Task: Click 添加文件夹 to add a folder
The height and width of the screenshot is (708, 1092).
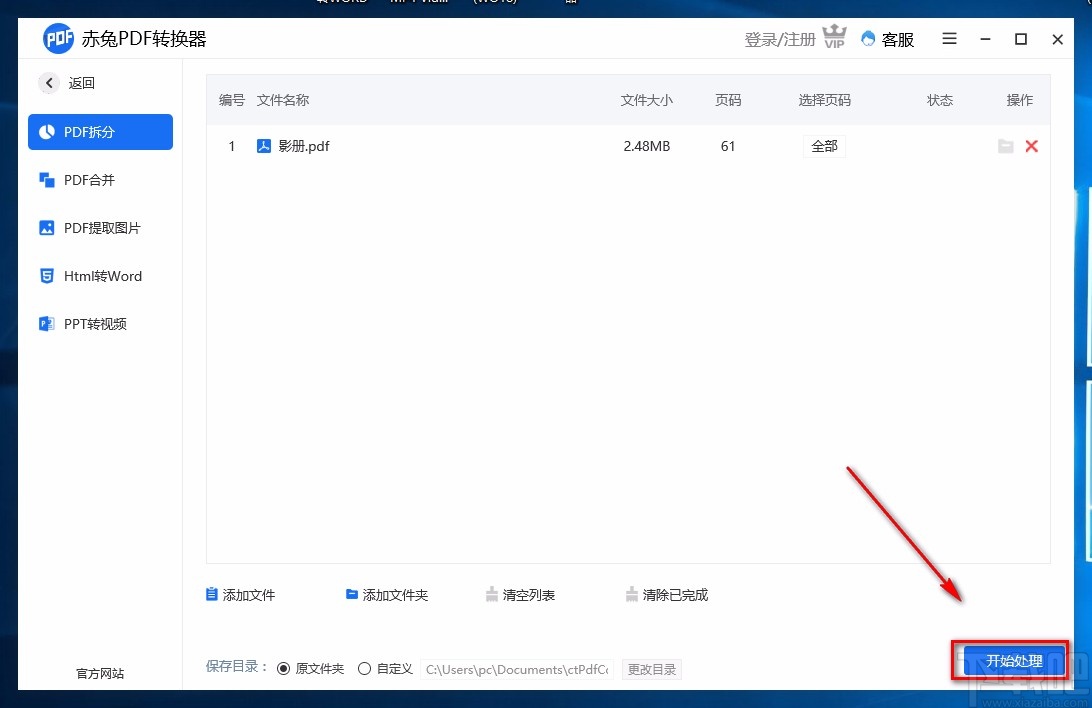Action: pyautogui.click(x=388, y=594)
